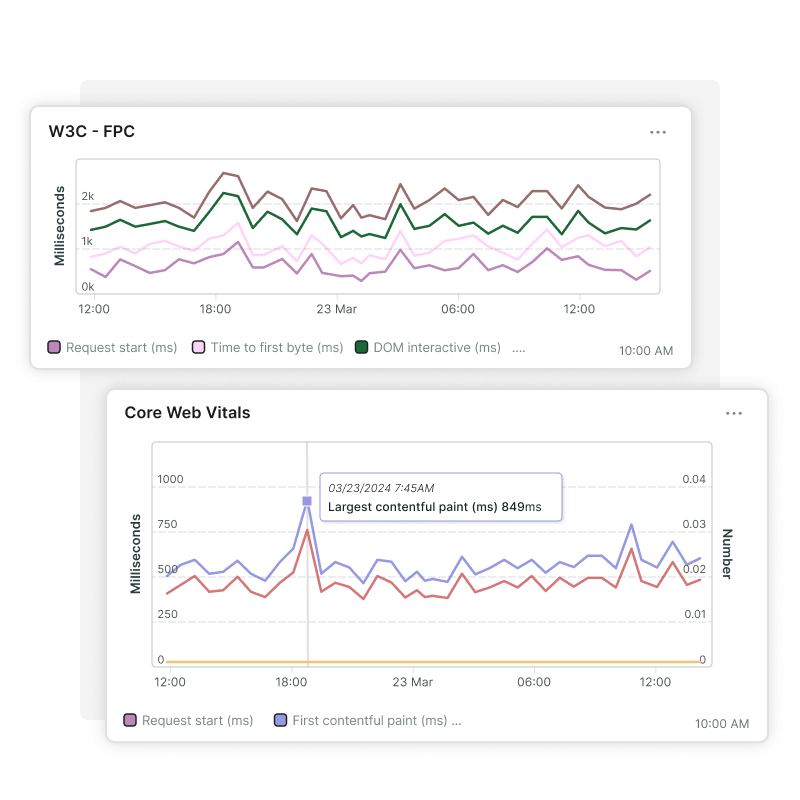This screenshot has height=800, width=800.
Task: Click the highlighted square peak data point
Action: pos(307,501)
